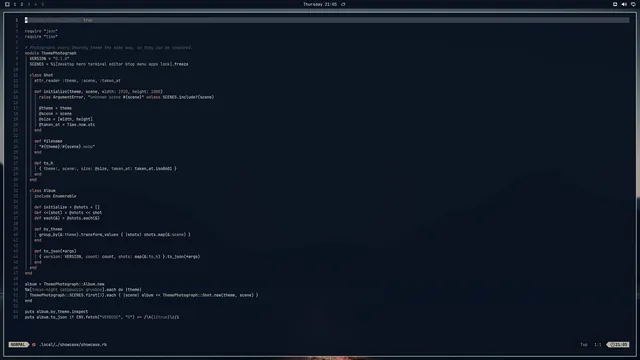The image size is (640, 360).
Task: Click the def by_theme line
Action: 48,229
